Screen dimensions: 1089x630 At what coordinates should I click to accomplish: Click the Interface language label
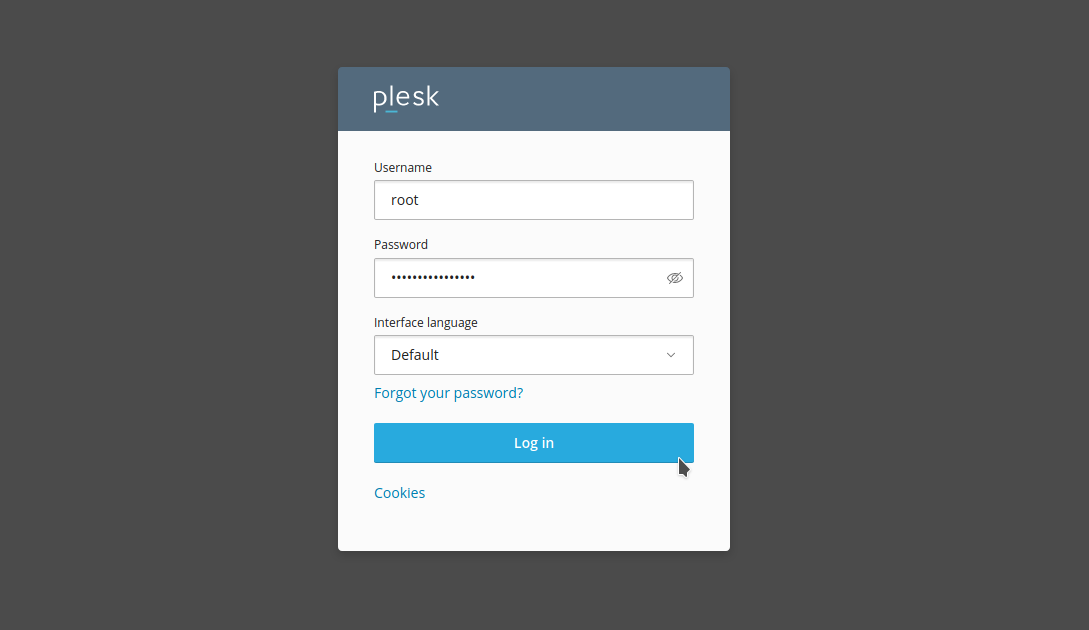tap(426, 322)
